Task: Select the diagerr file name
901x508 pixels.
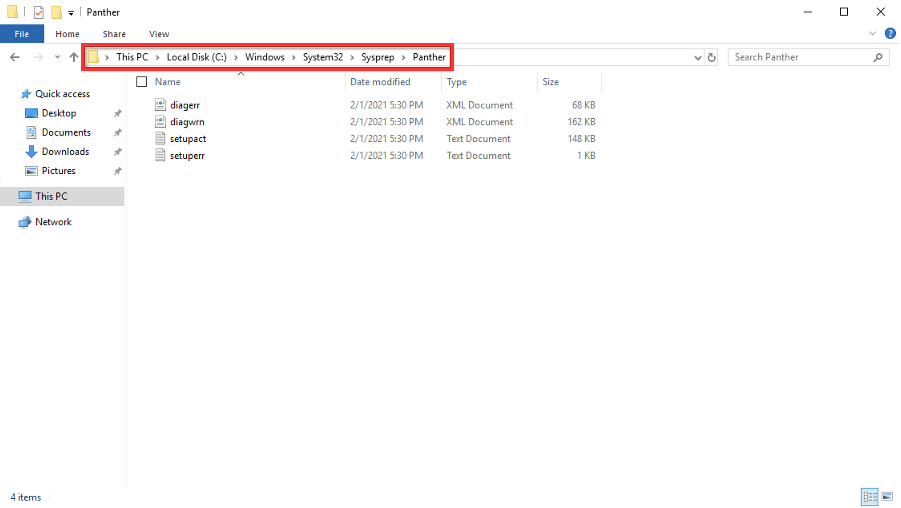Action: click(185, 105)
